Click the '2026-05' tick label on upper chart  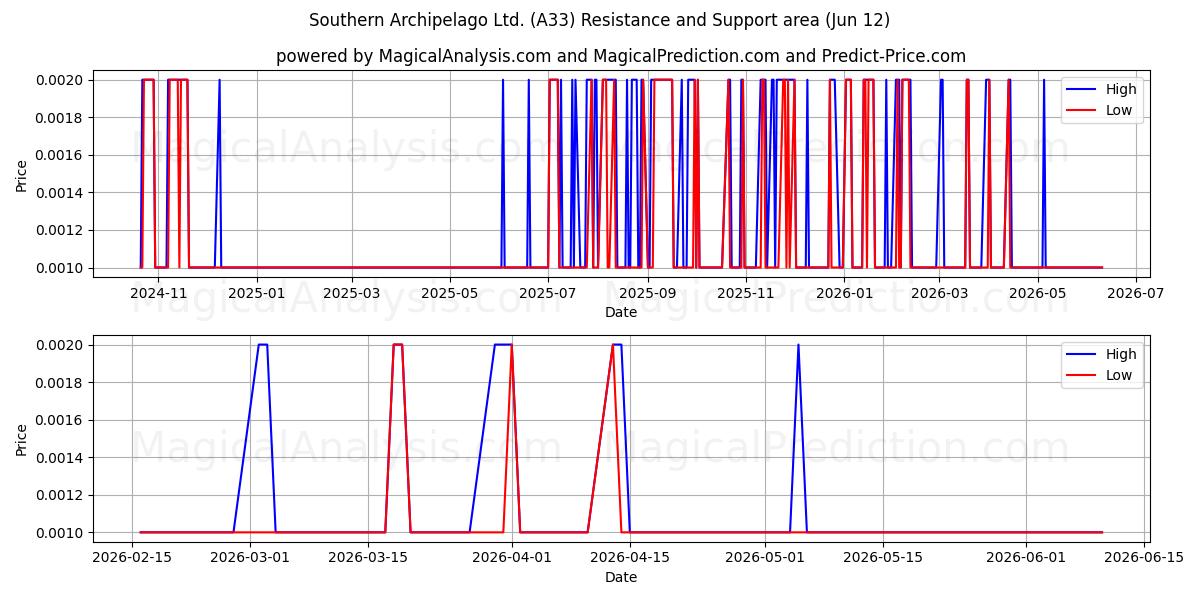(x=1039, y=294)
